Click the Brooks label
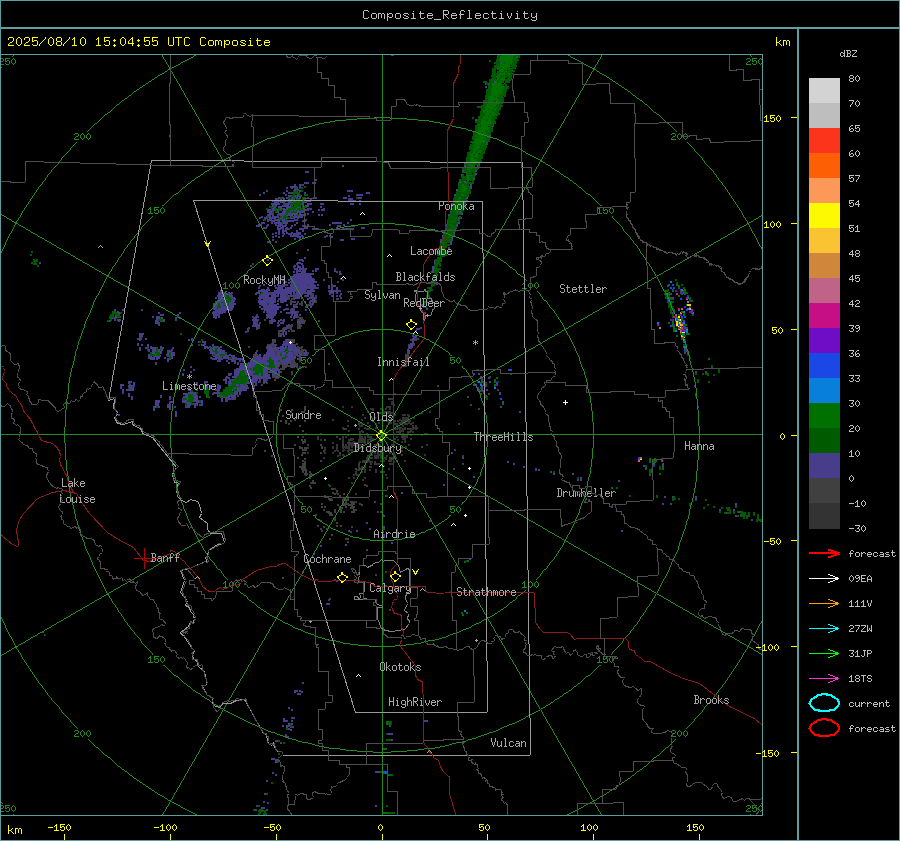The height and width of the screenshot is (841, 900). pos(711,700)
